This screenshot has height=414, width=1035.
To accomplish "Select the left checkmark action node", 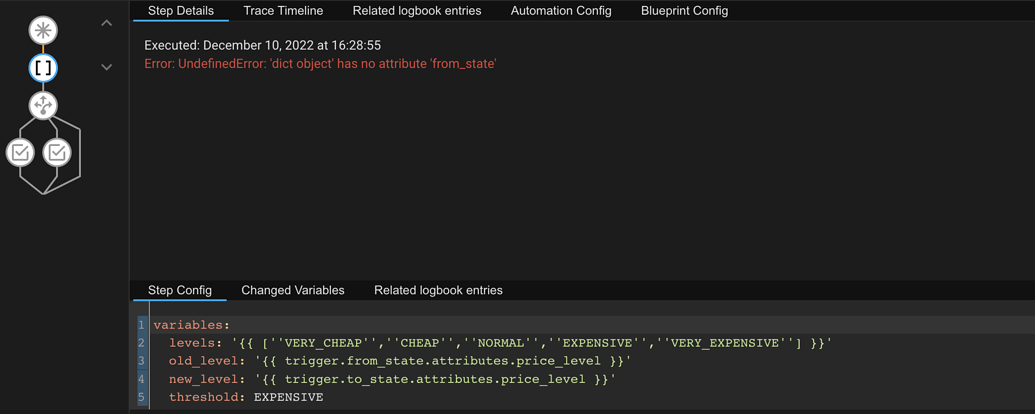I will pos(20,152).
